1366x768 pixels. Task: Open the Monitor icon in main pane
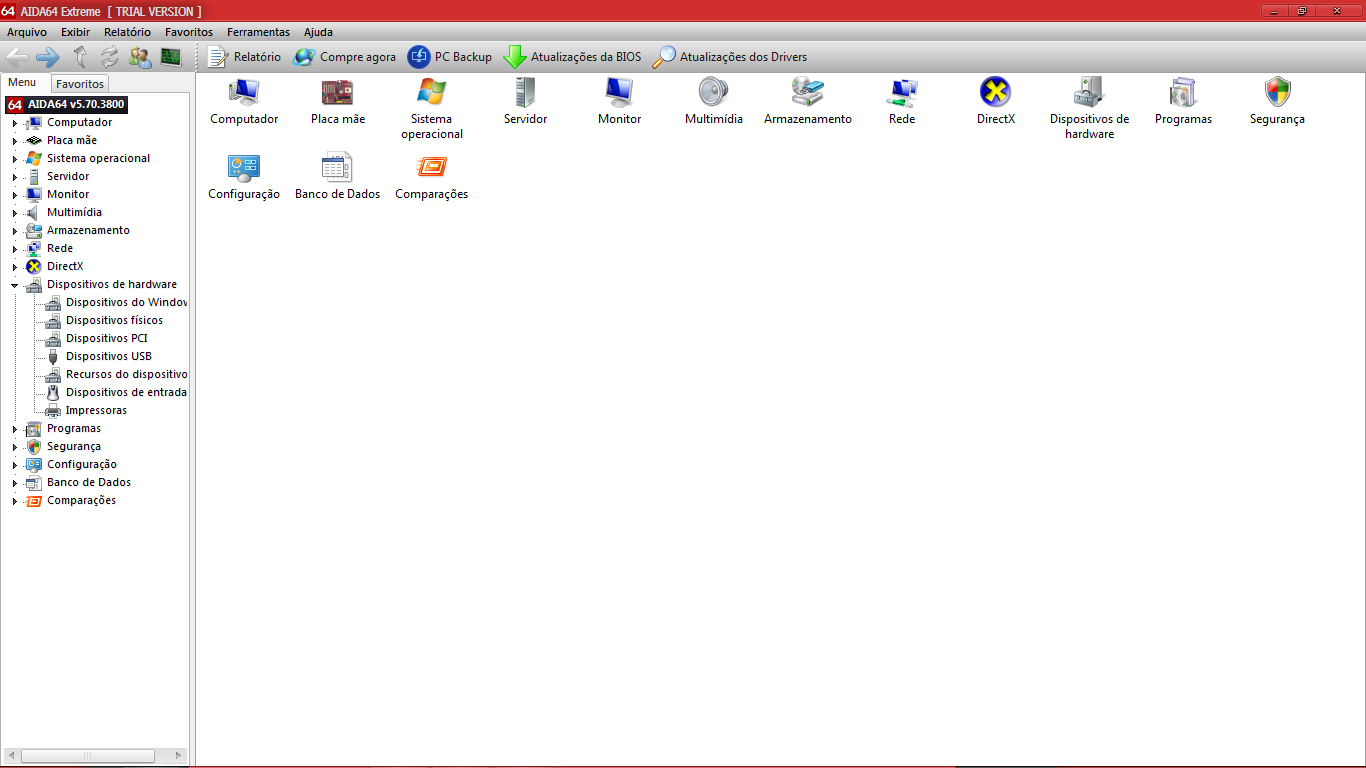coord(619,101)
